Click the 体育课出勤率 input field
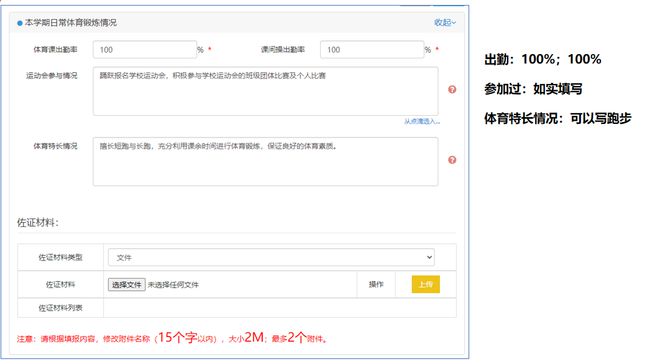 [x=145, y=50]
